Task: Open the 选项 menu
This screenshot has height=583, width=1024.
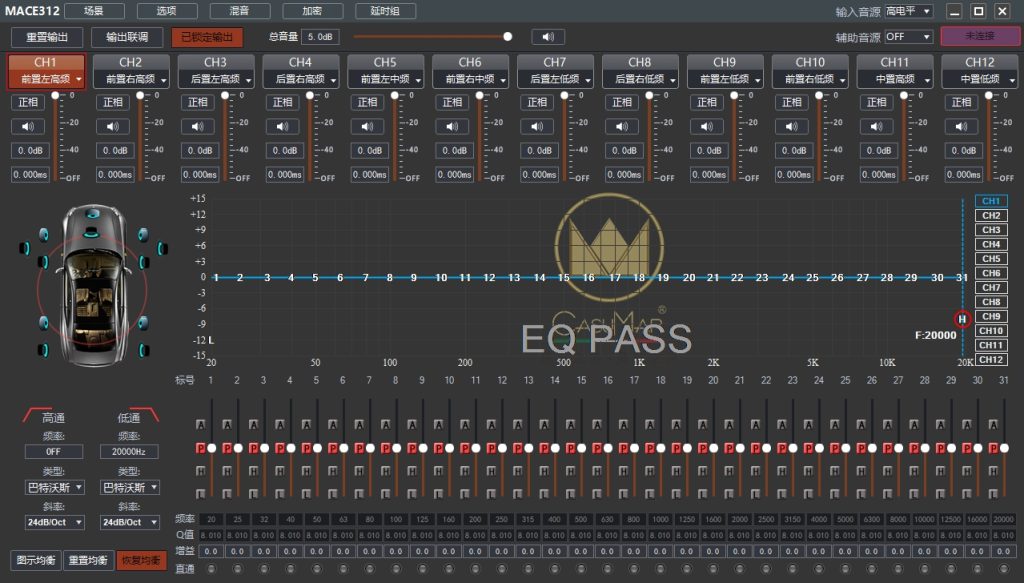Action: (x=167, y=11)
